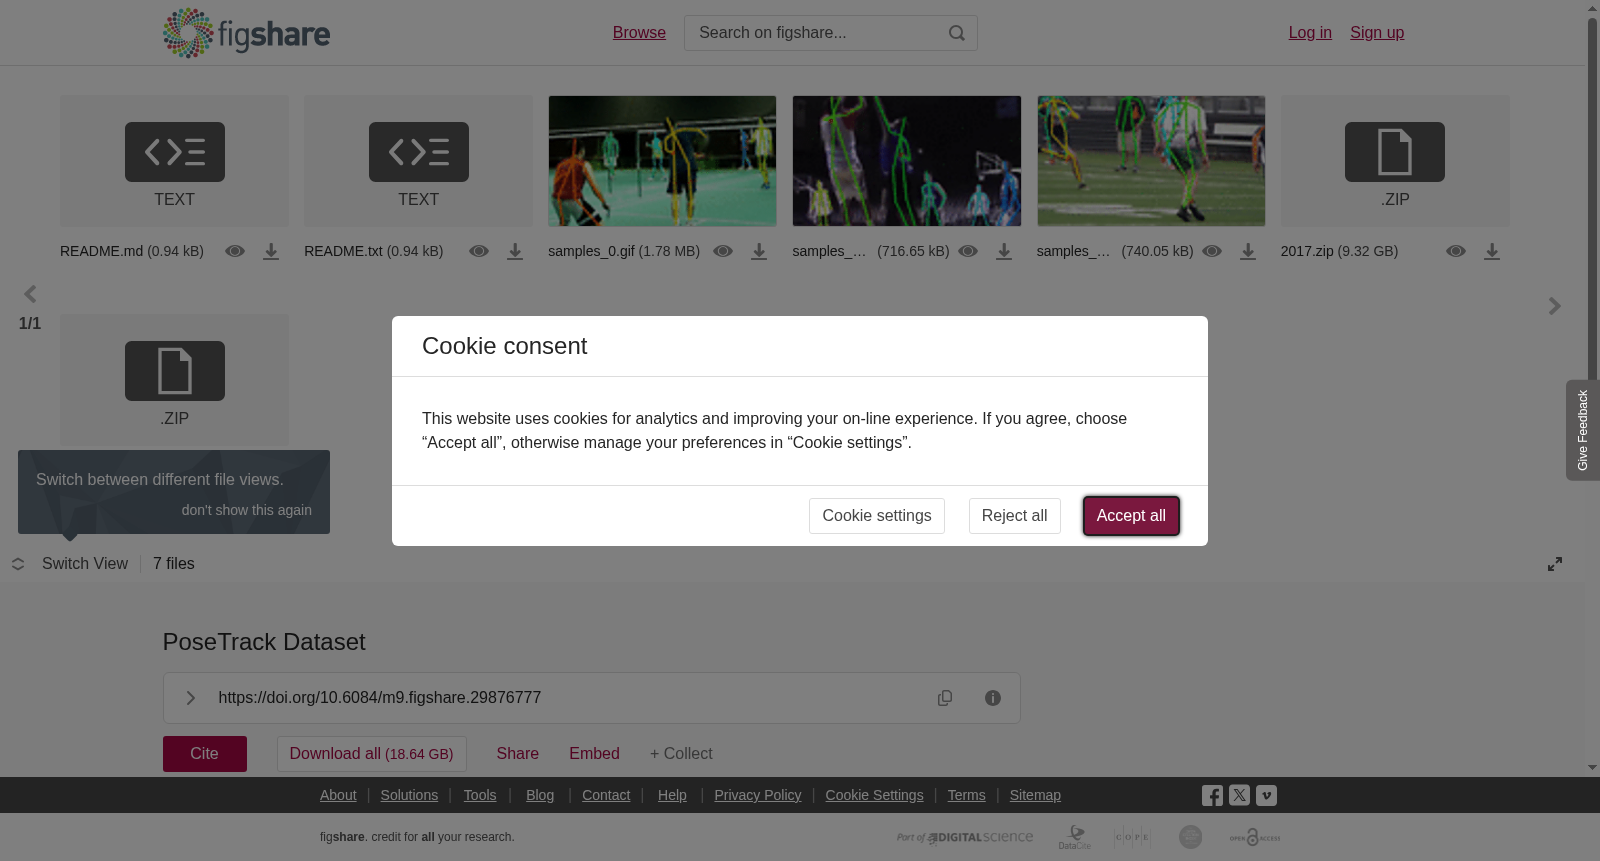This screenshot has height=861, width=1600.
Task: Open samples_0.gif soccer thumbnail
Action: tap(662, 161)
